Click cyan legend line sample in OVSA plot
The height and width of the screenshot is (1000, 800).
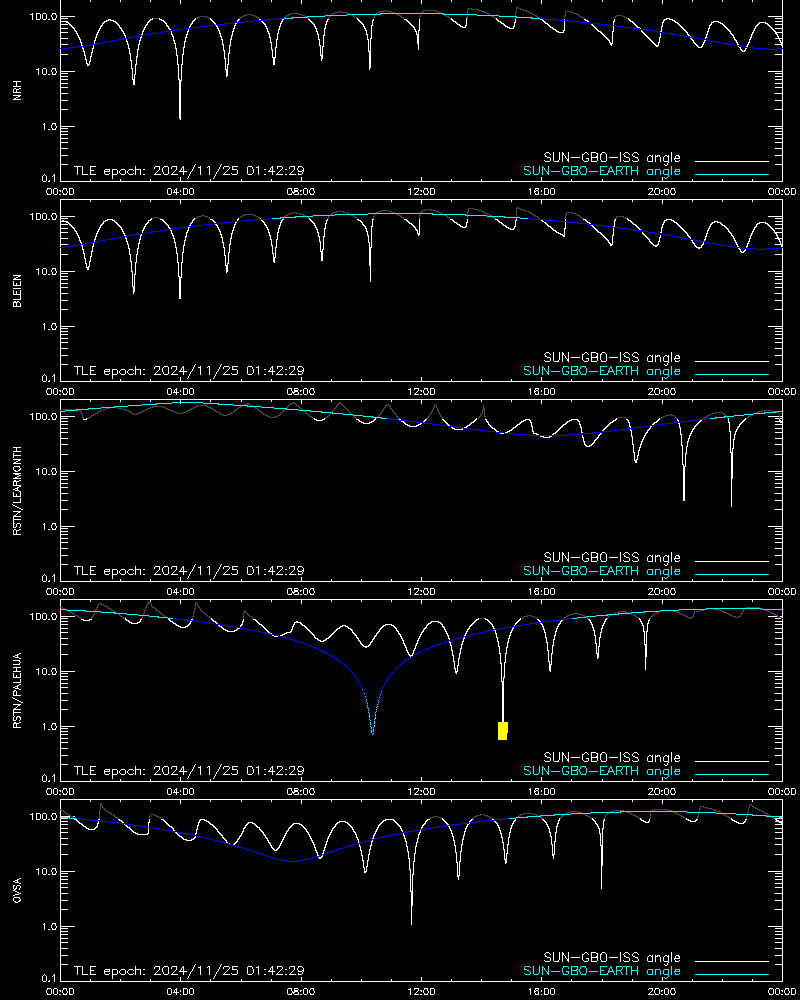pos(732,974)
